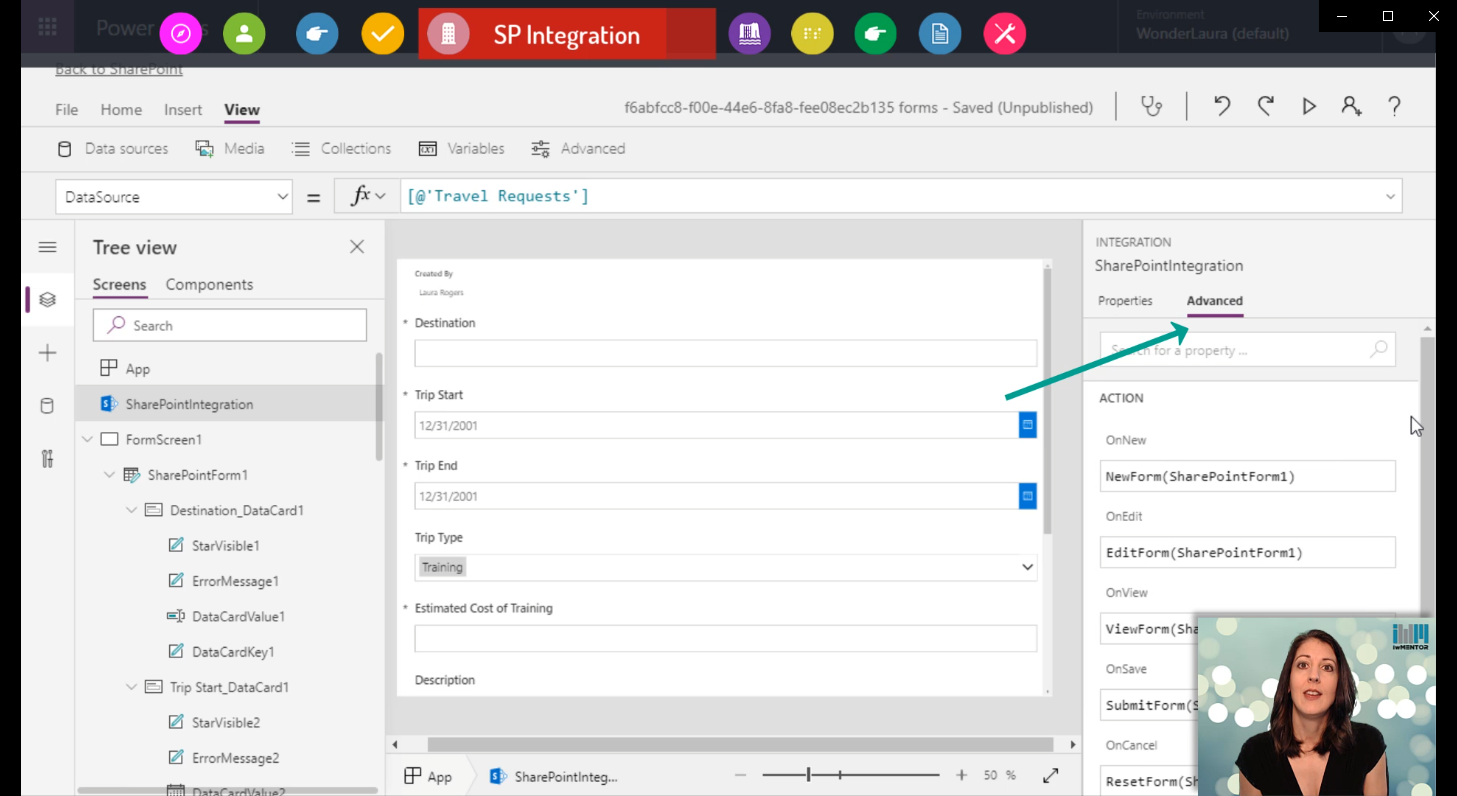
Task: Click the yellow dotted chapter icon
Action: [x=812, y=34]
